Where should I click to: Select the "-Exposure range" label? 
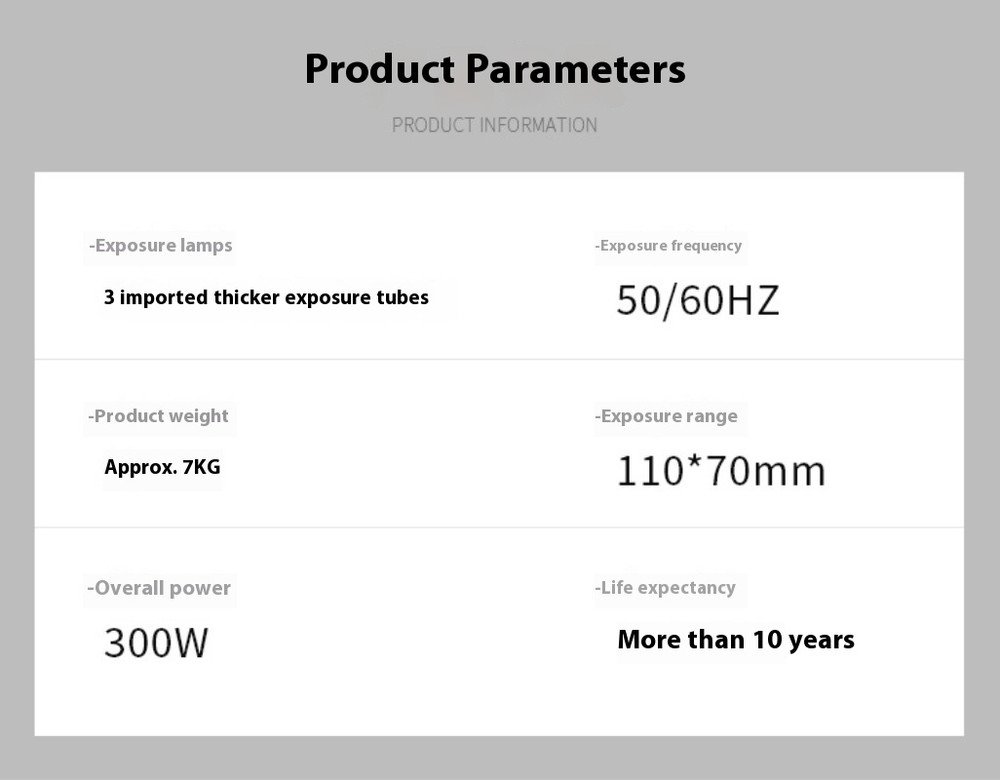point(666,416)
